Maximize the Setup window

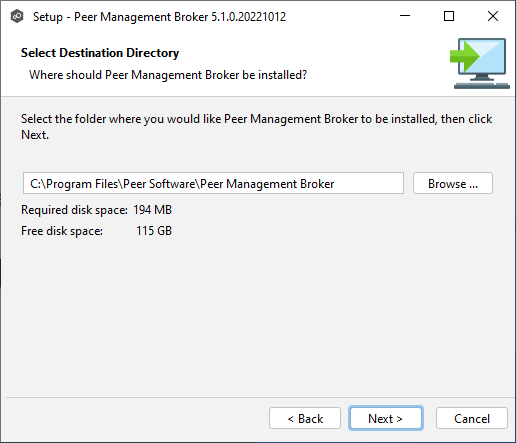[x=449, y=16]
